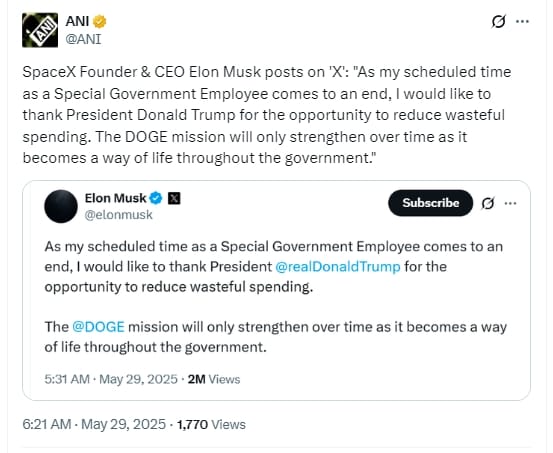This screenshot has width=553, height=453.
Task: Open more options menu on ANI post
Action: 522,22
